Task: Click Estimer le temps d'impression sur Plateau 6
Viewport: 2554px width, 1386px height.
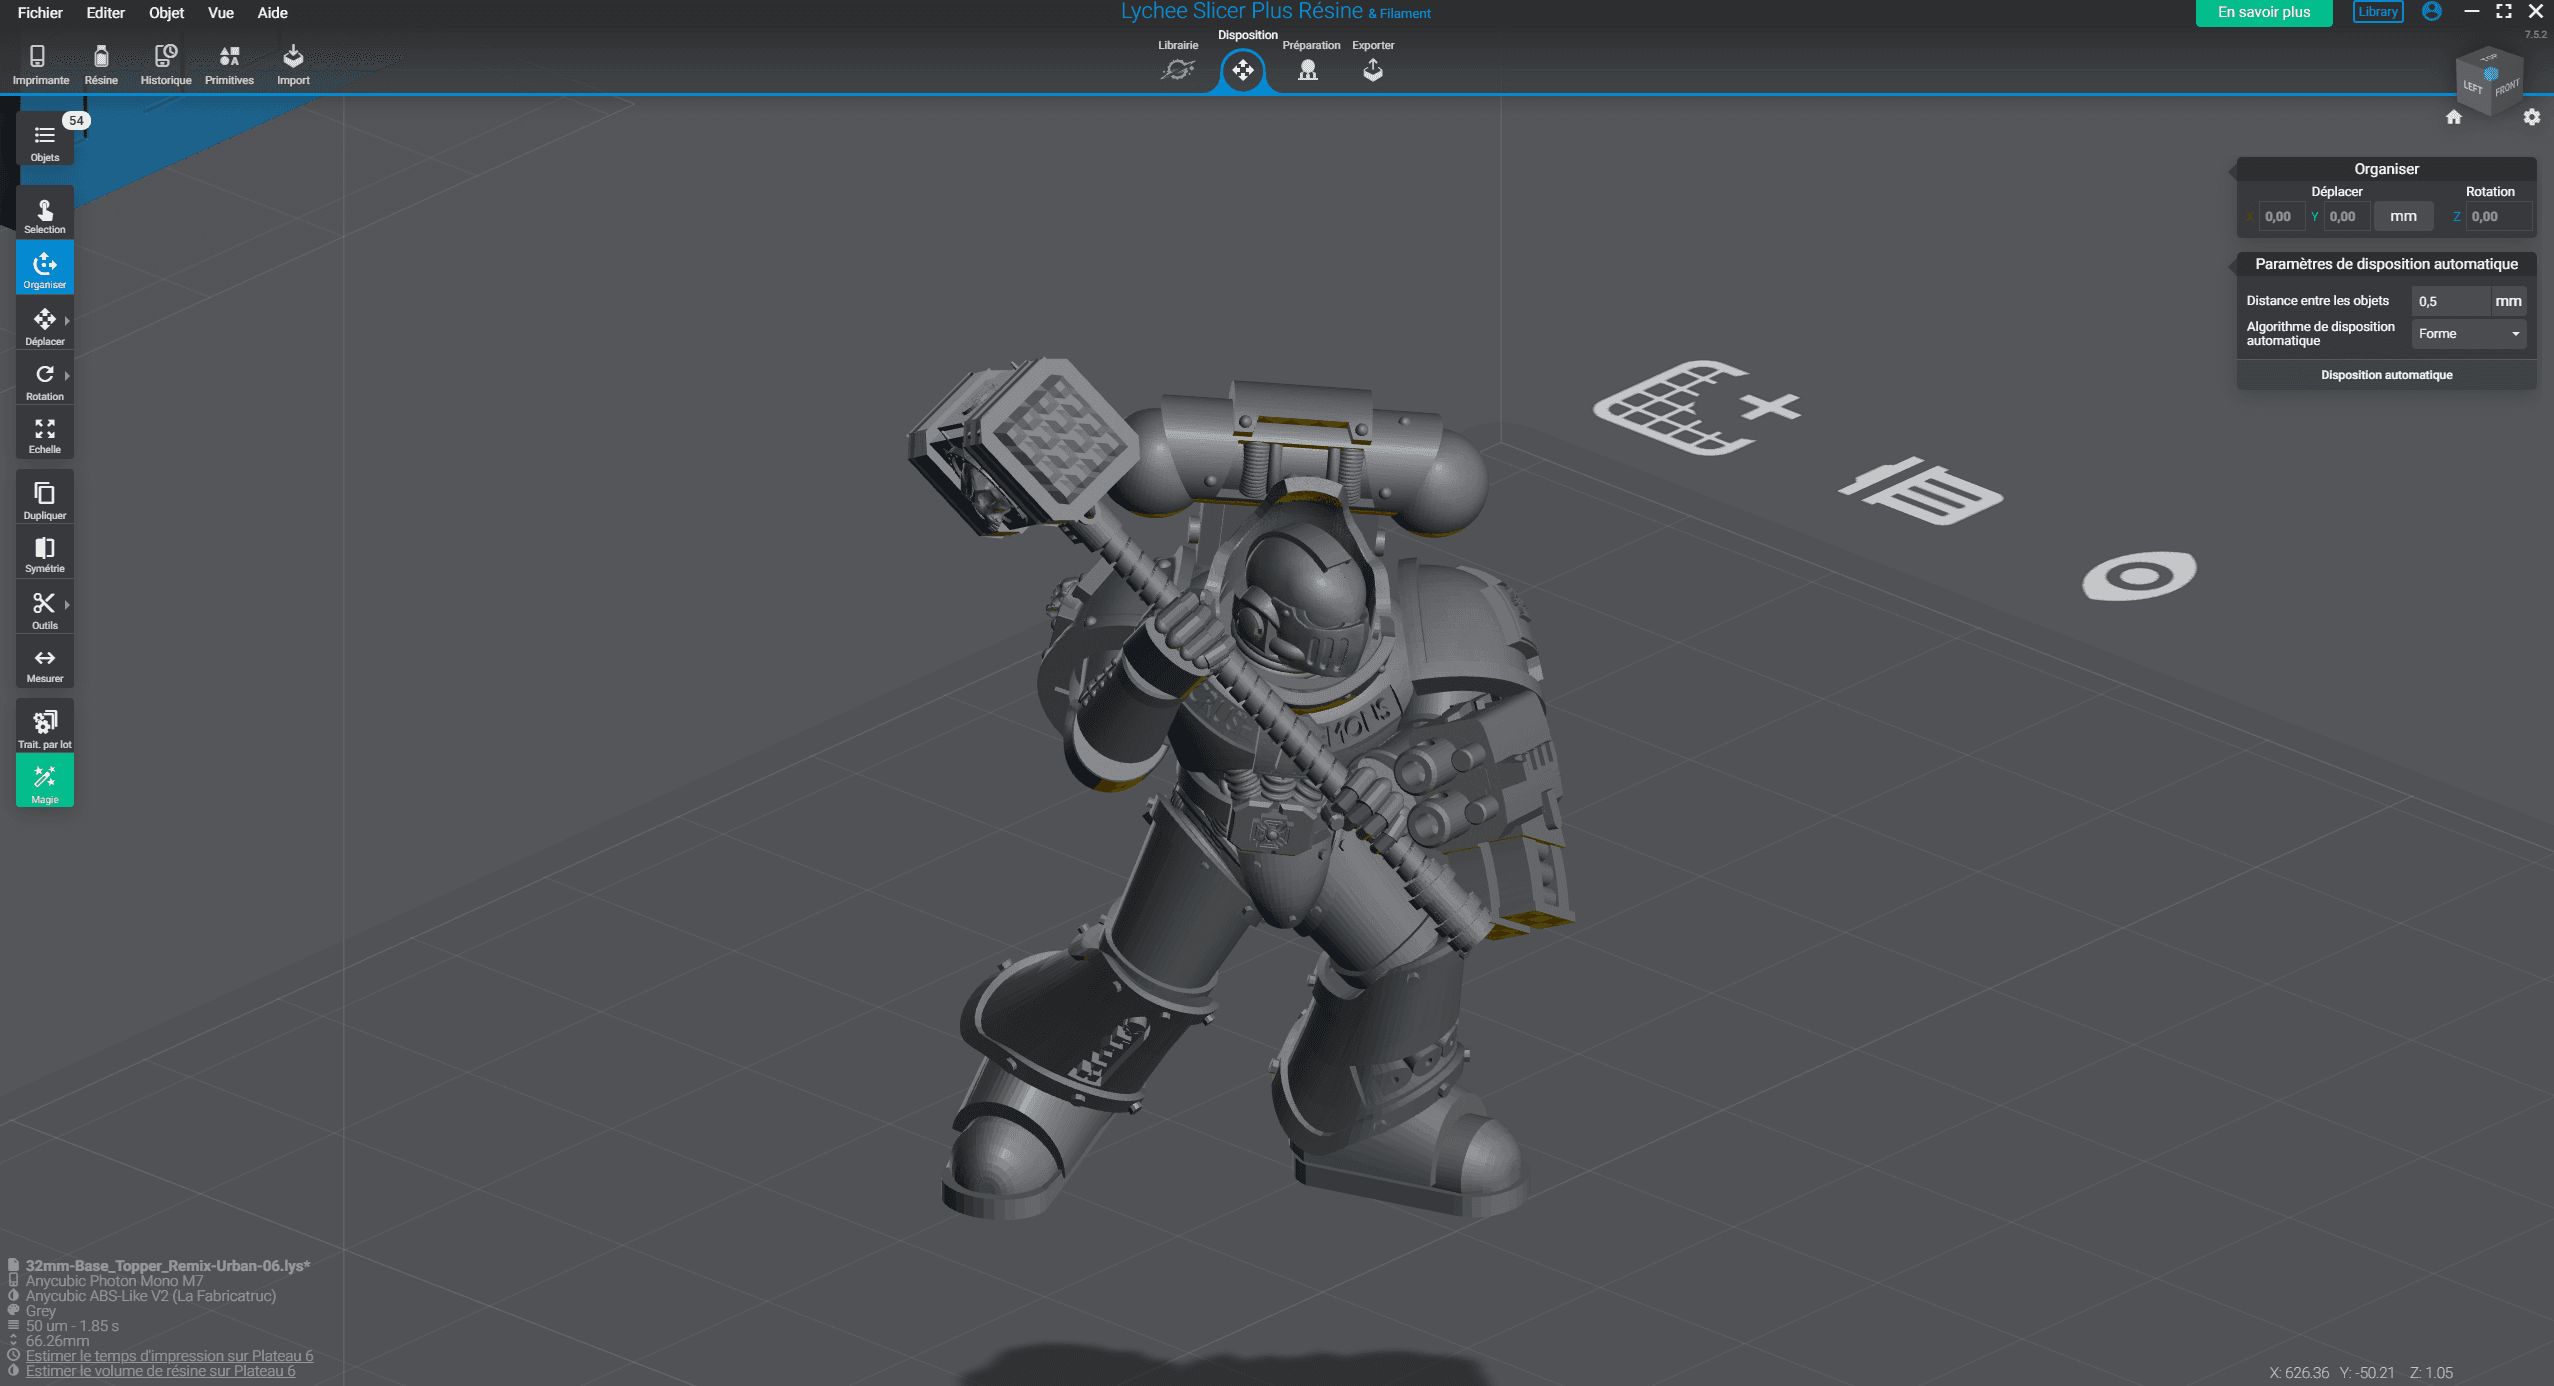Action: (169, 1356)
